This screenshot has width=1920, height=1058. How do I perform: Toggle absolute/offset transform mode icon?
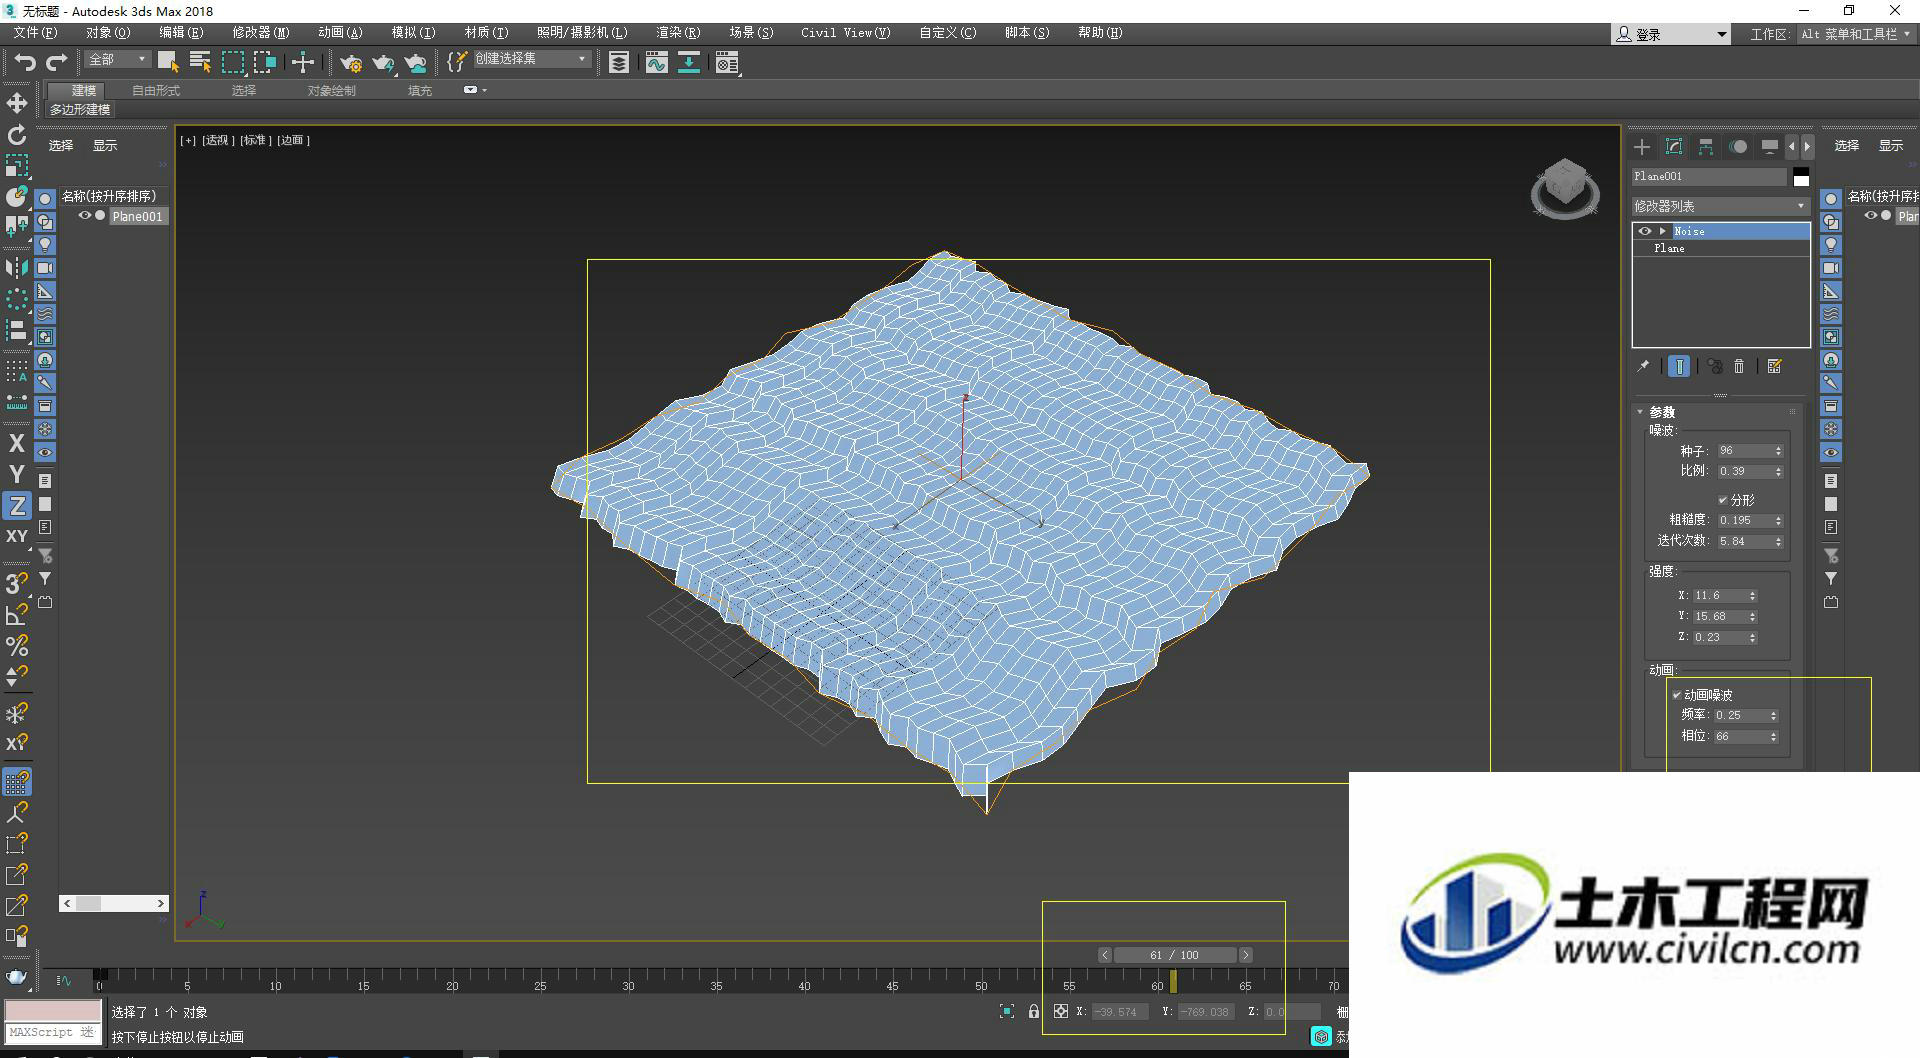click(1061, 1012)
